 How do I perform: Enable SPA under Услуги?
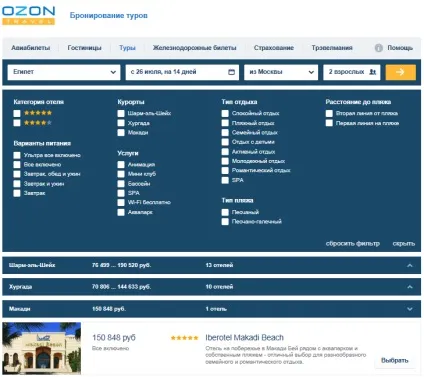click(121, 193)
